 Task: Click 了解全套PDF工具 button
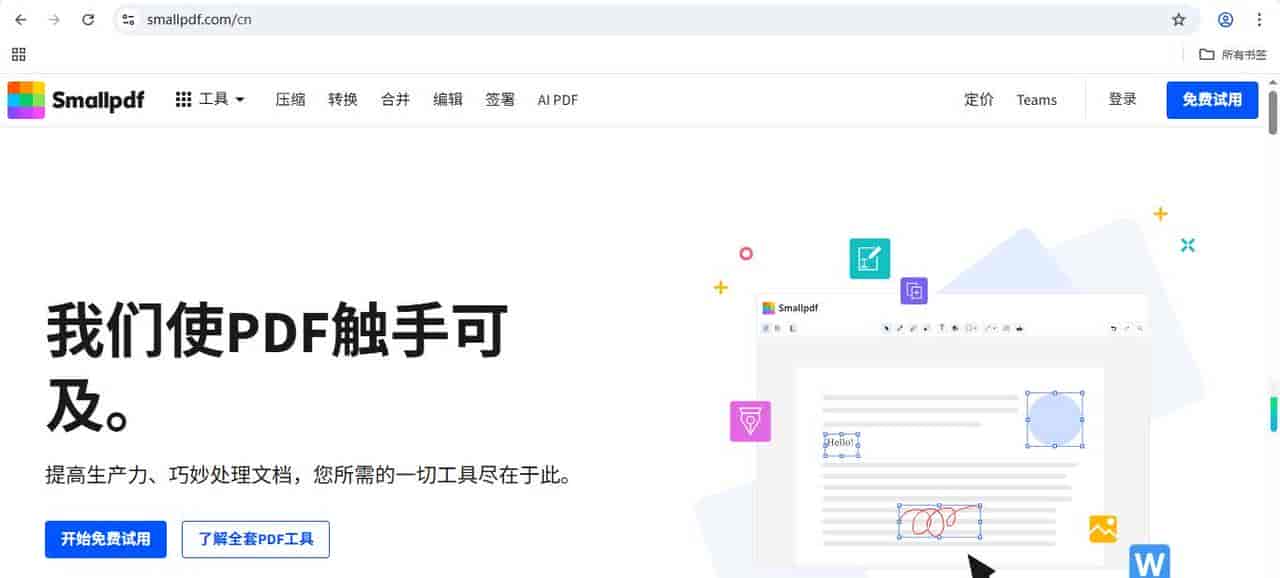256,539
